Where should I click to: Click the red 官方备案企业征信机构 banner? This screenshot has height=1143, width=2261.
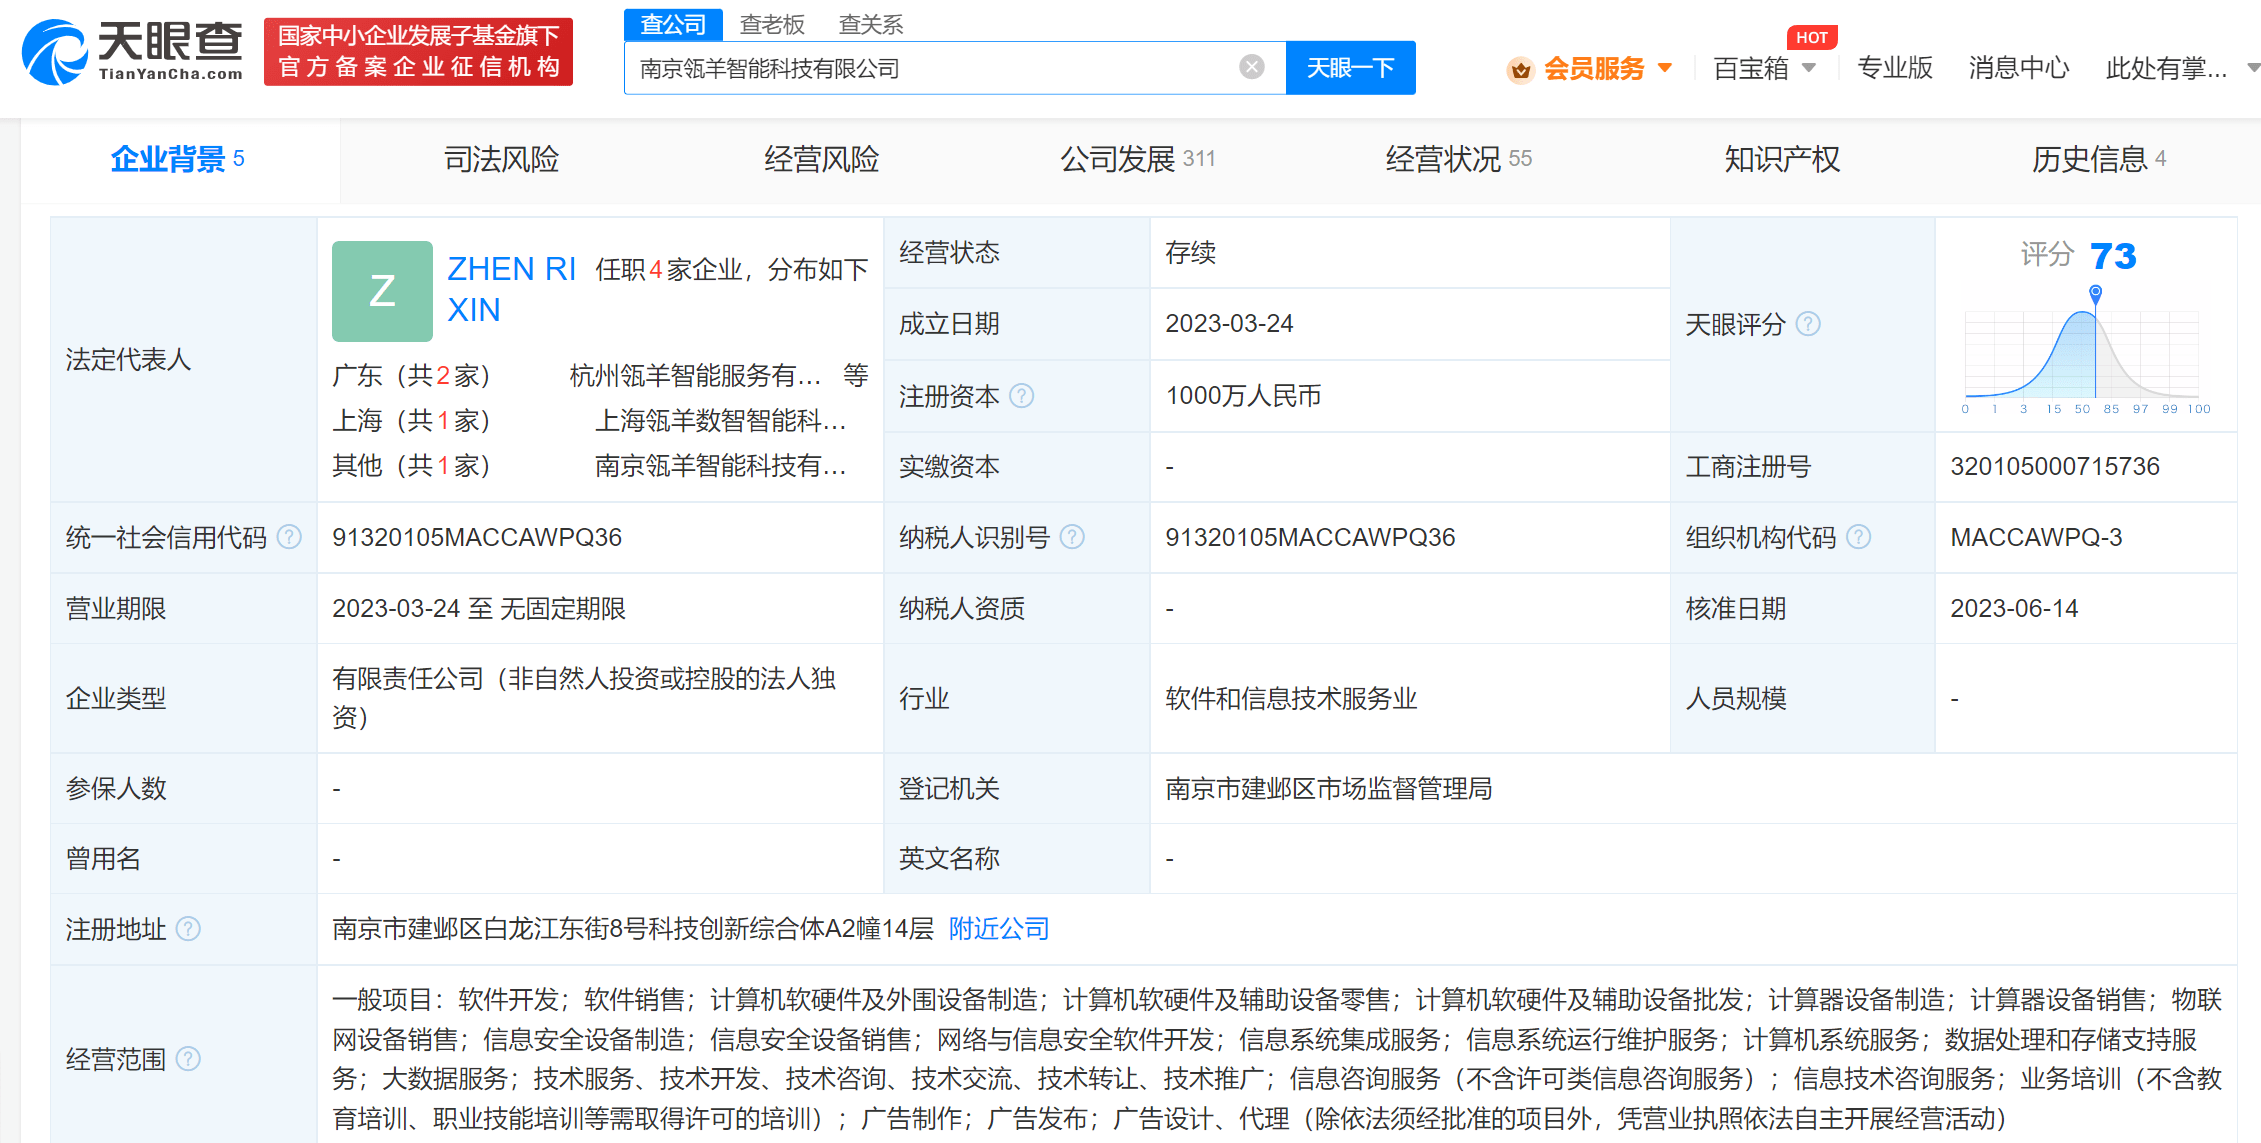(418, 52)
